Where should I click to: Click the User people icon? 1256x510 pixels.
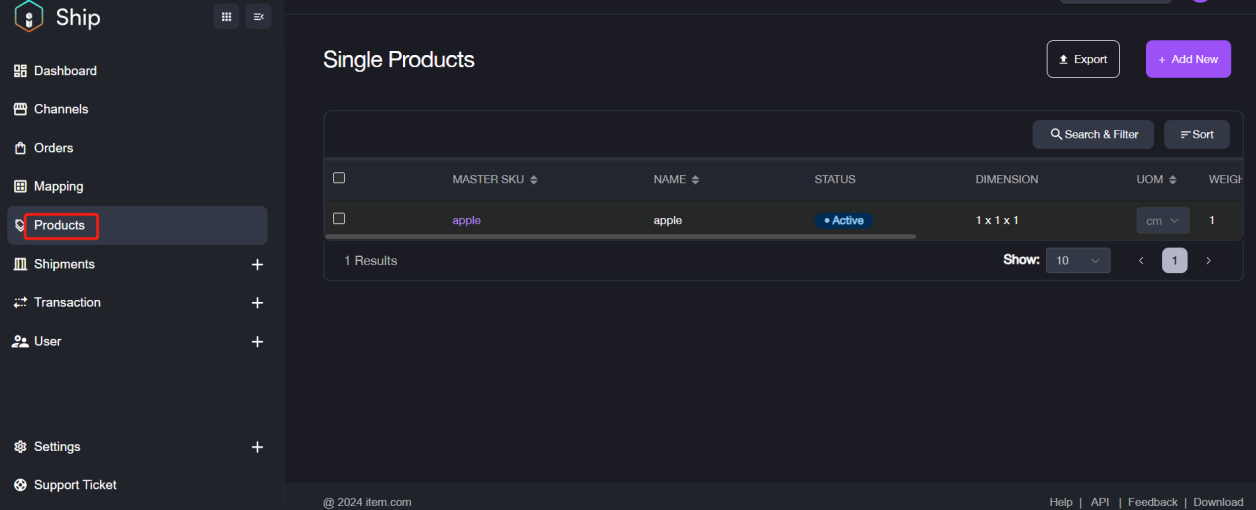[20, 341]
